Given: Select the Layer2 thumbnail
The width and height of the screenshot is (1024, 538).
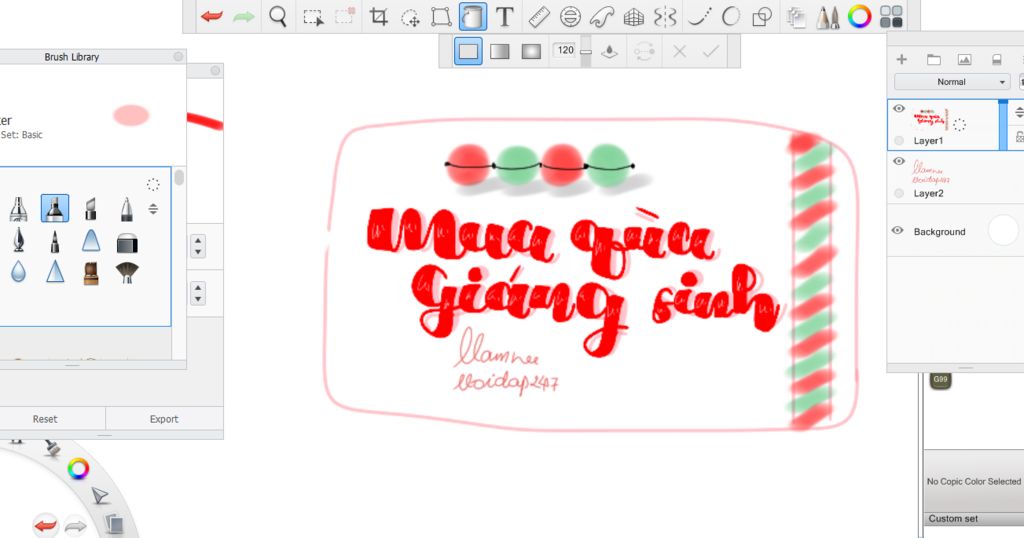Looking at the screenshot, I should 931,171.
